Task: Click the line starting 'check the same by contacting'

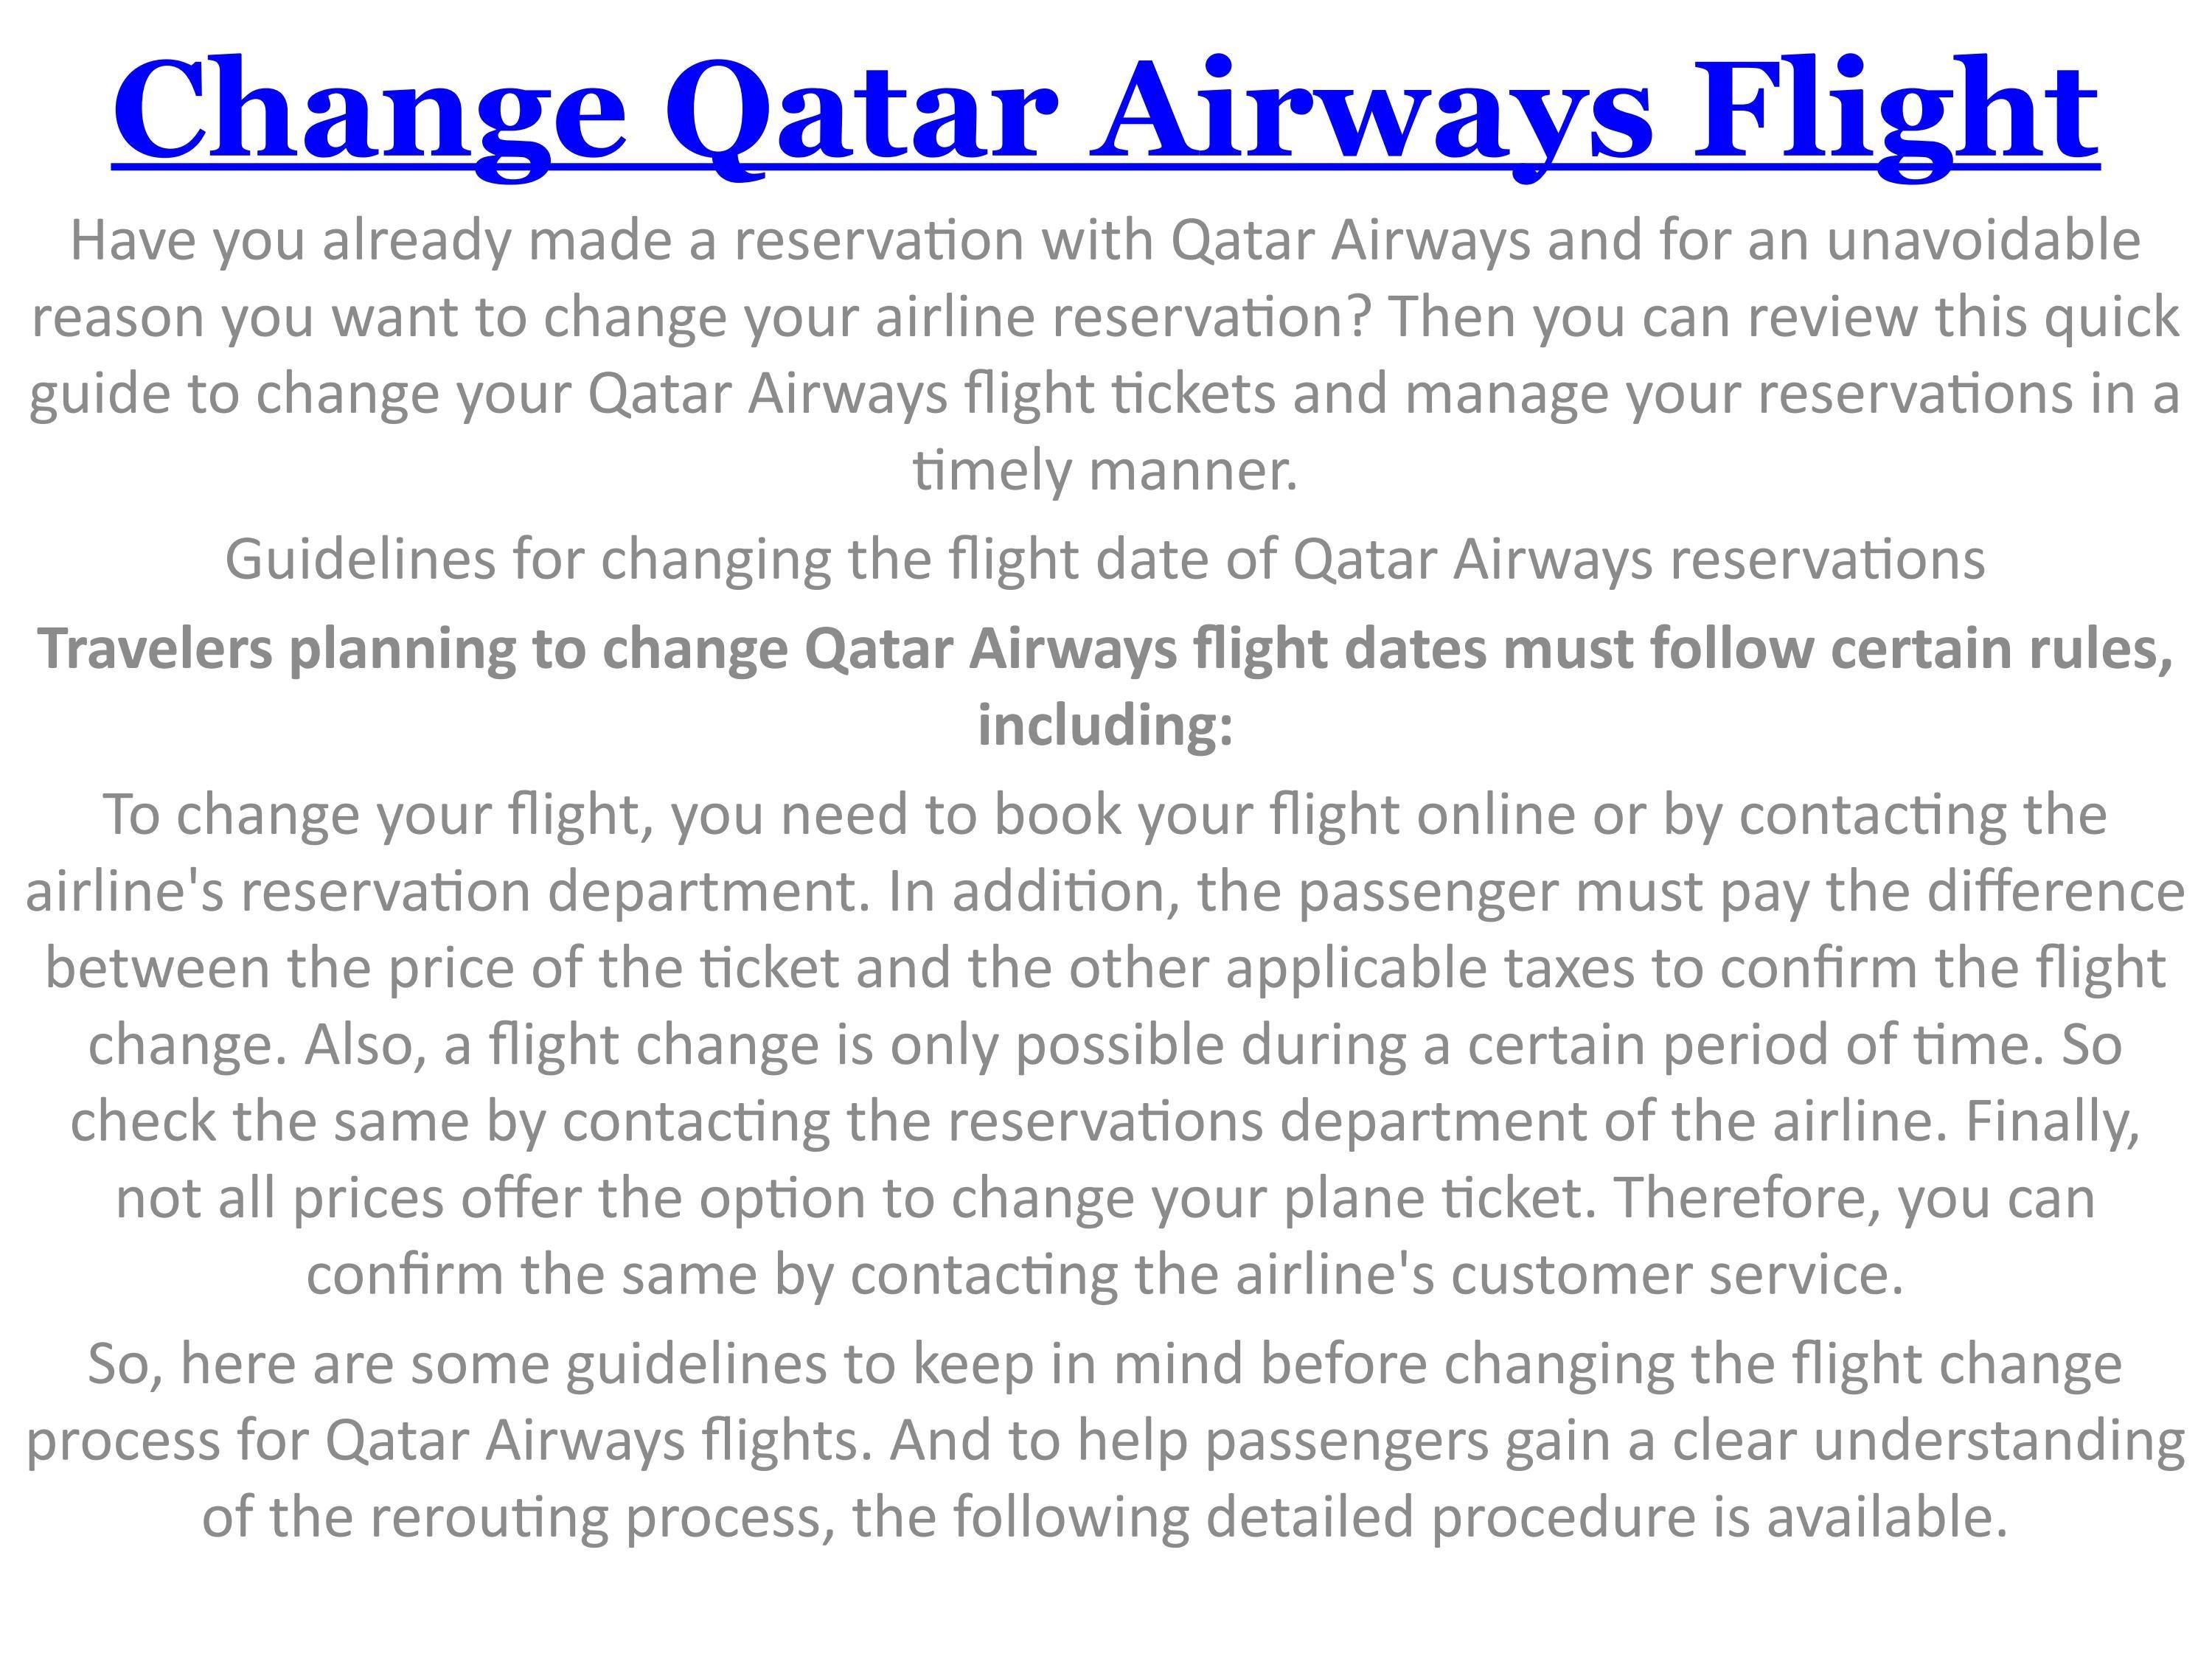Action: [x=1104, y=1121]
